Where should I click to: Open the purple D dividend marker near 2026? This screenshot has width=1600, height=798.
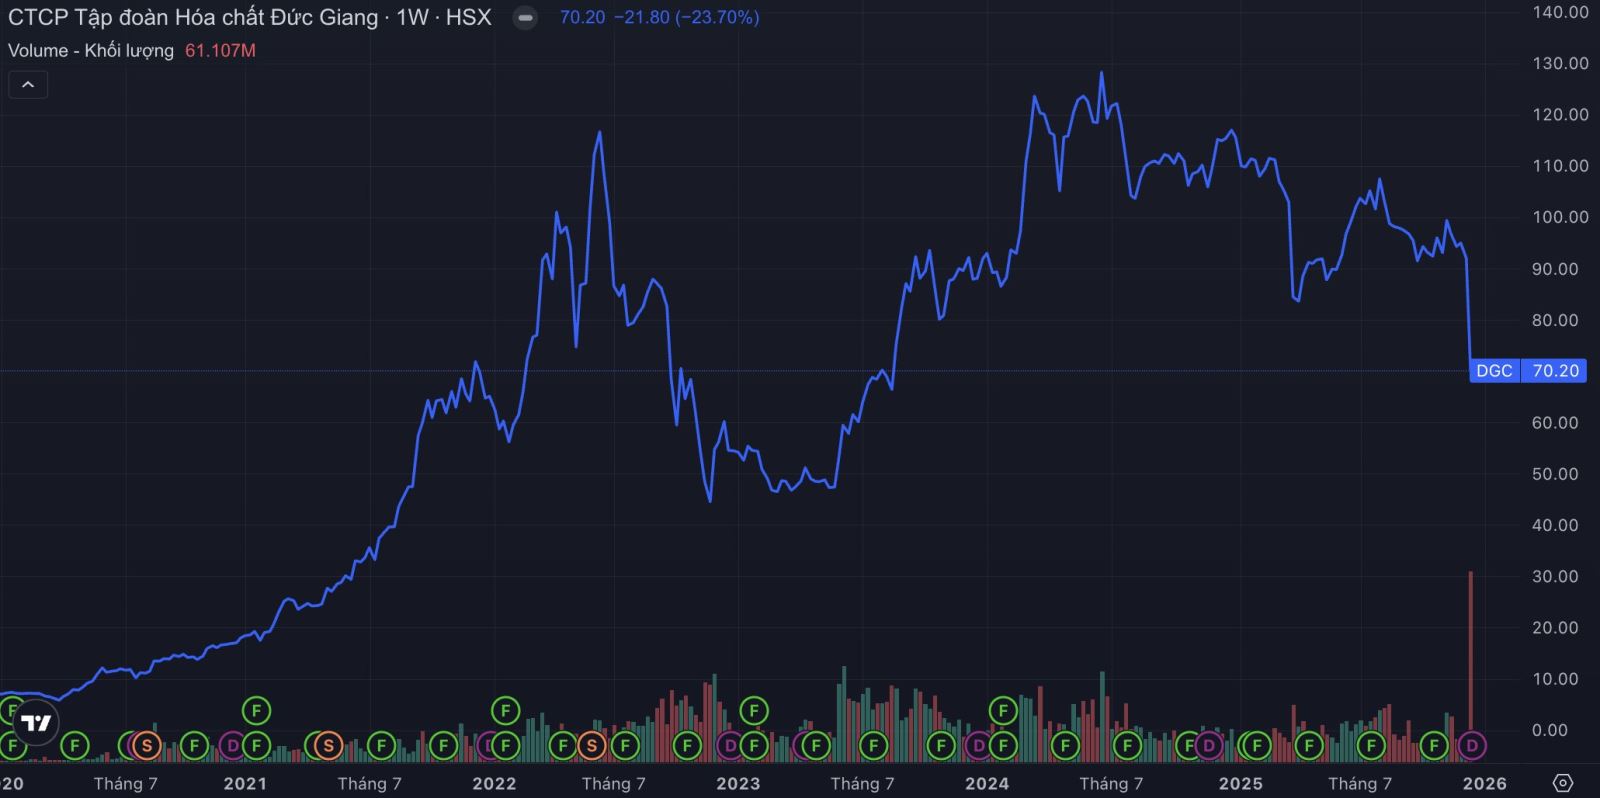[x=1472, y=745]
